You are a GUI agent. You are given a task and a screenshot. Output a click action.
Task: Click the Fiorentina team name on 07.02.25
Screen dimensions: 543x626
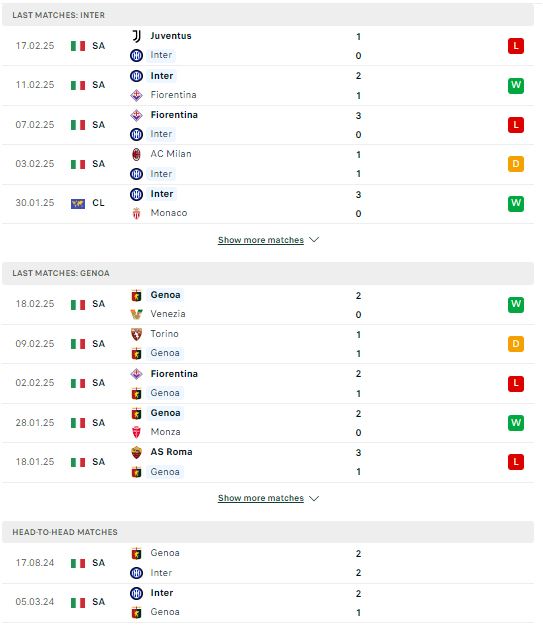tap(174, 115)
